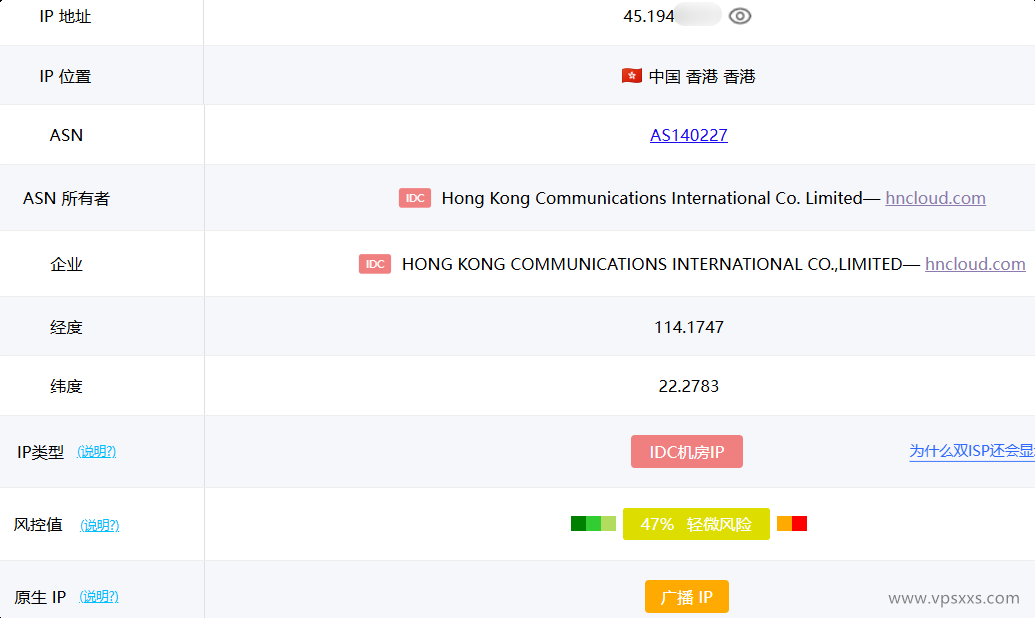The width and height of the screenshot is (1035, 618).
Task: Click the IDC badge in the 企业 row
Action: point(374,263)
